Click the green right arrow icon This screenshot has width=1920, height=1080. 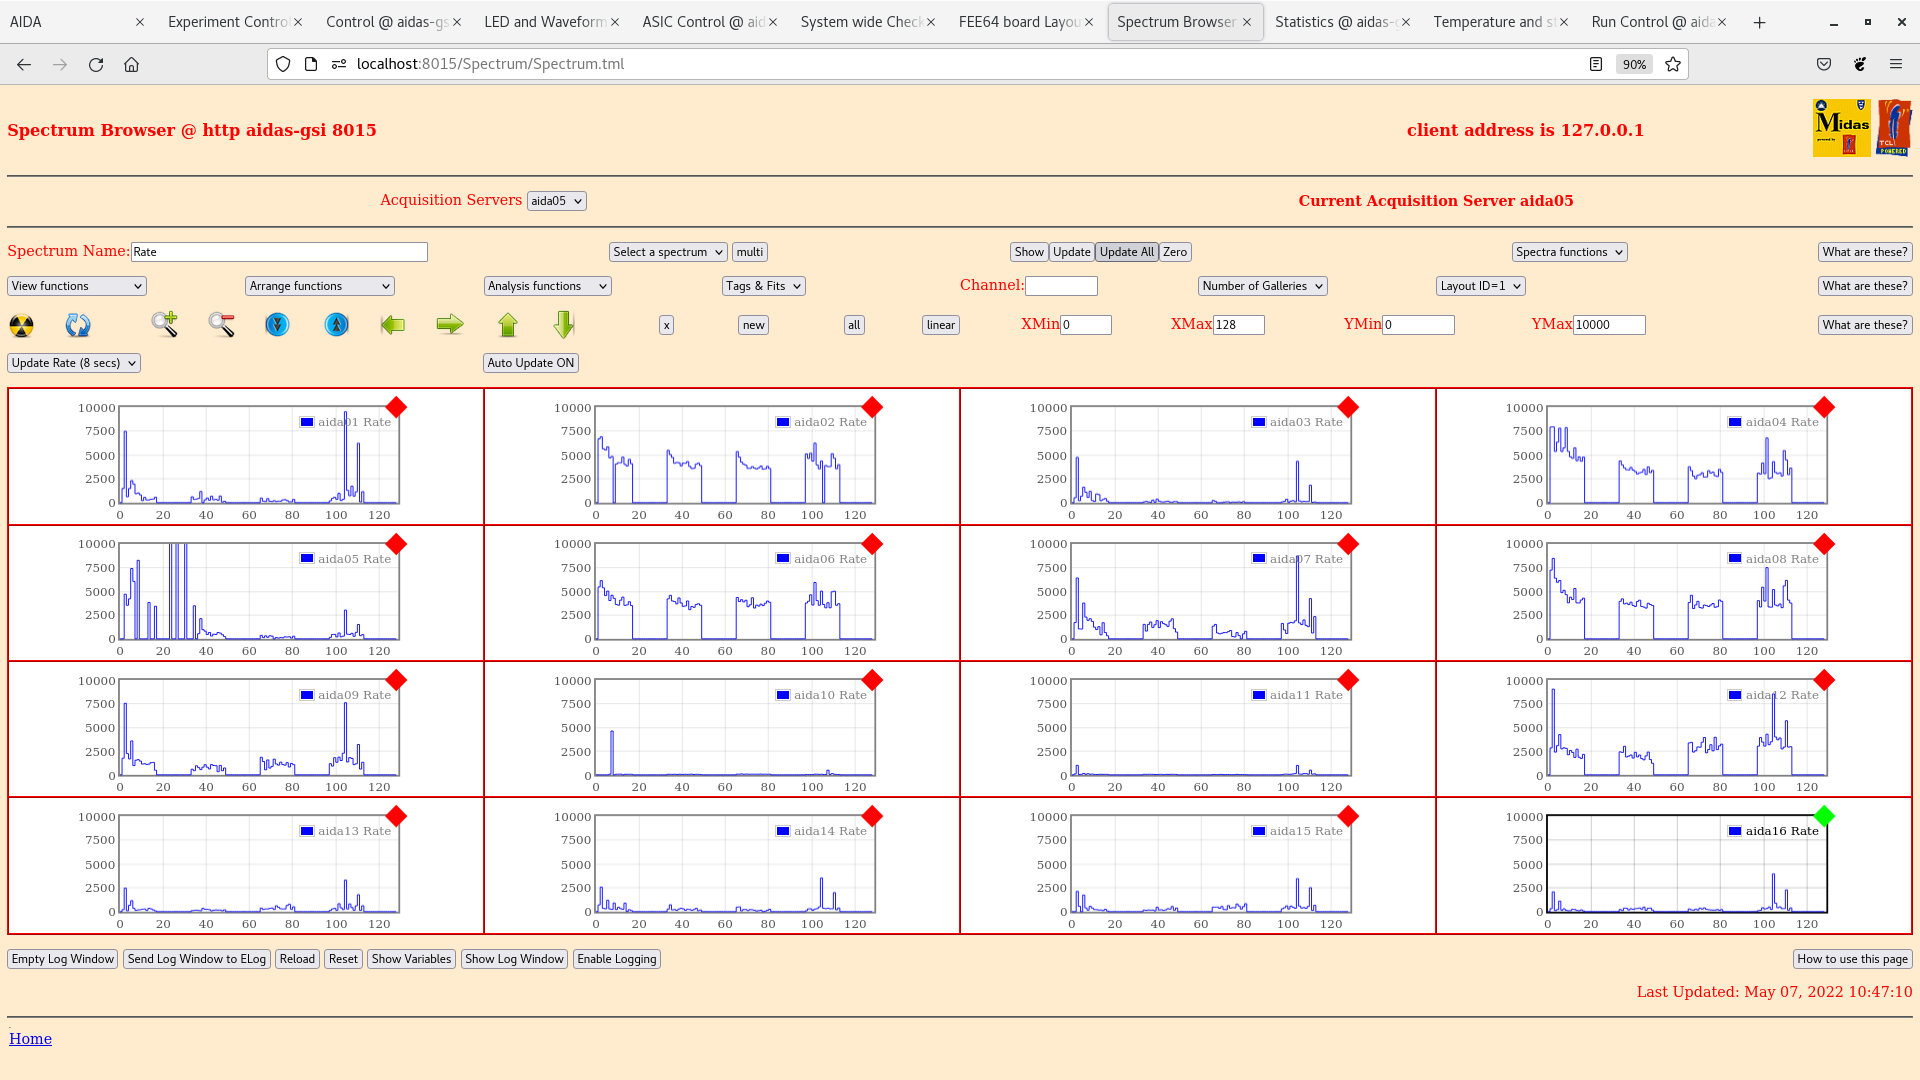pos(450,324)
